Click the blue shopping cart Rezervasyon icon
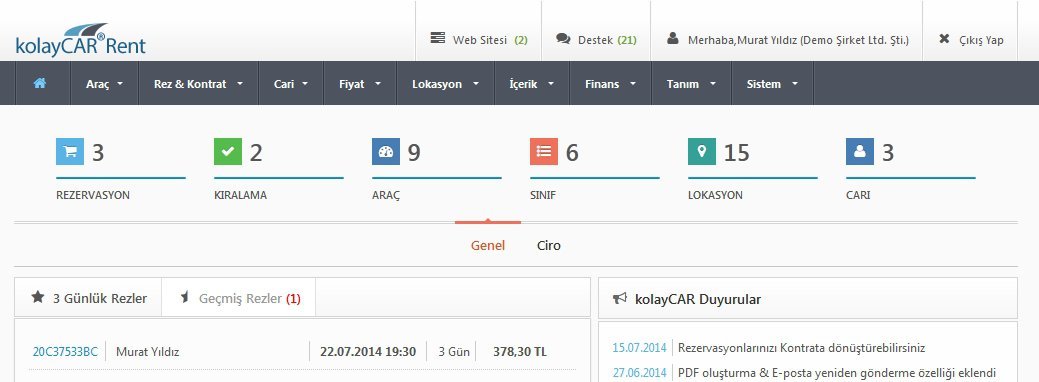This screenshot has height=382, width=1039. [x=70, y=151]
